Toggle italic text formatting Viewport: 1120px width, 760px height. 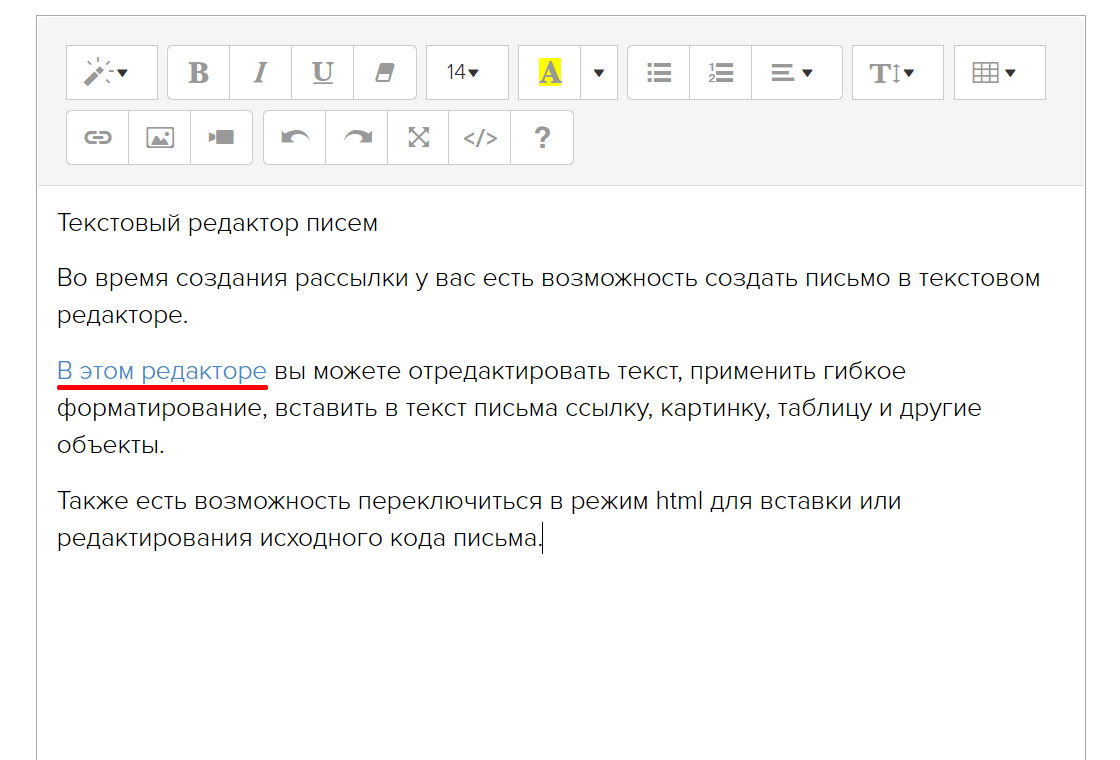tap(260, 73)
